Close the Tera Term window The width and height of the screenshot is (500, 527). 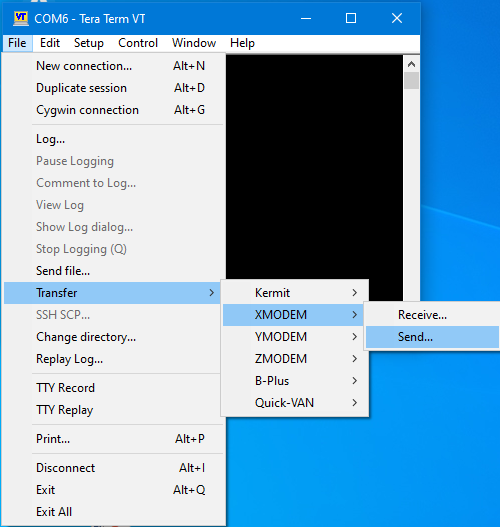point(397,18)
